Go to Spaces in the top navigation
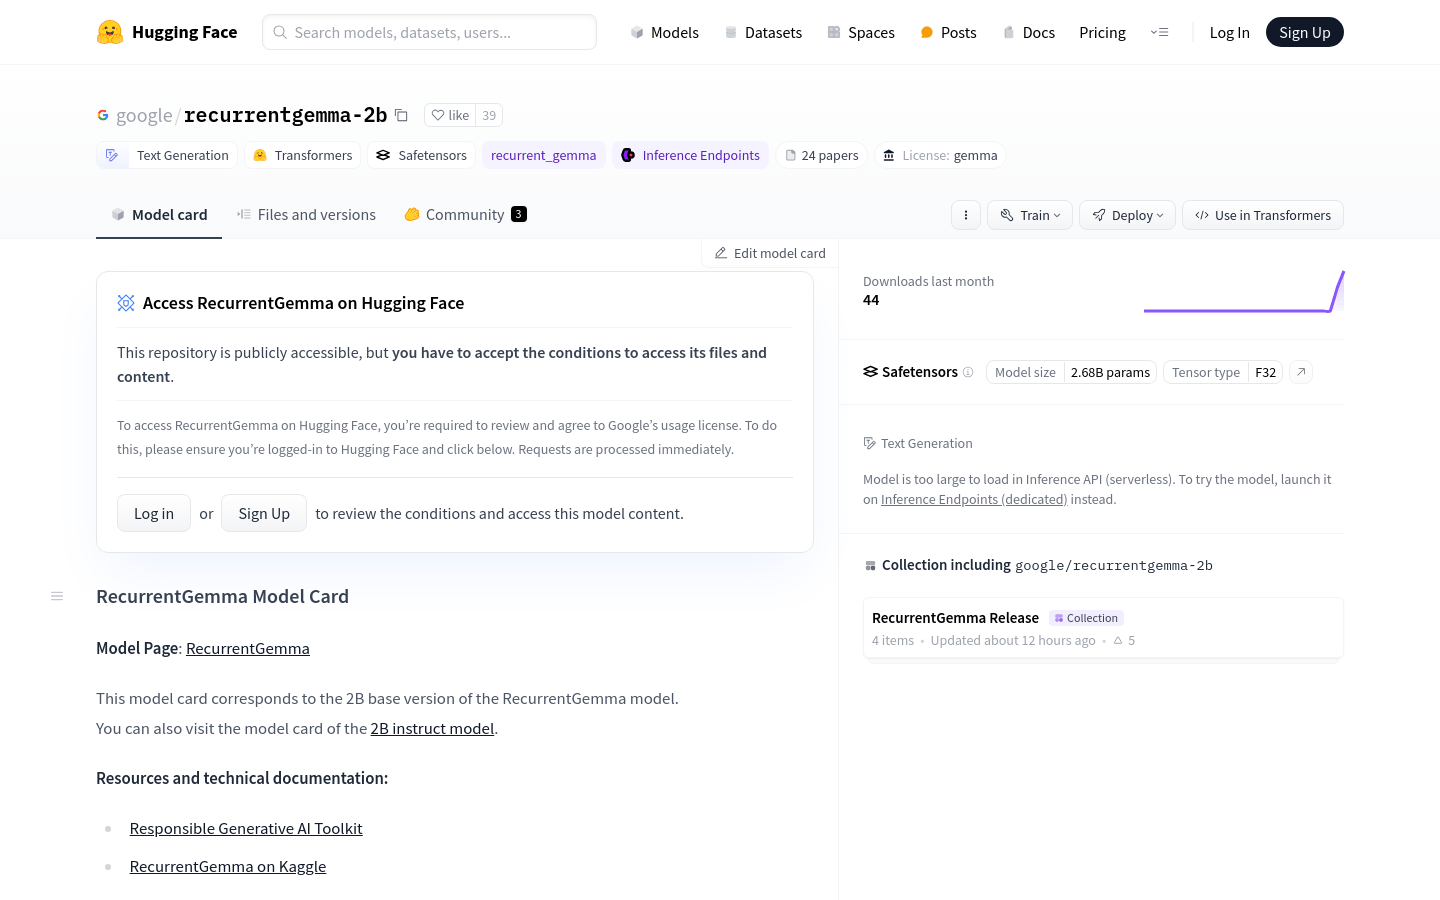The height and width of the screenshot is (900, 1440). 861,32
